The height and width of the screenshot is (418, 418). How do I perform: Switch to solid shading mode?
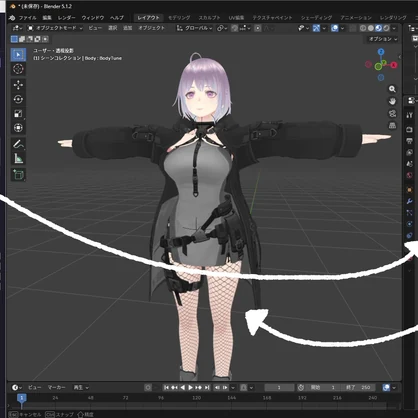click(x=371, y=28)
